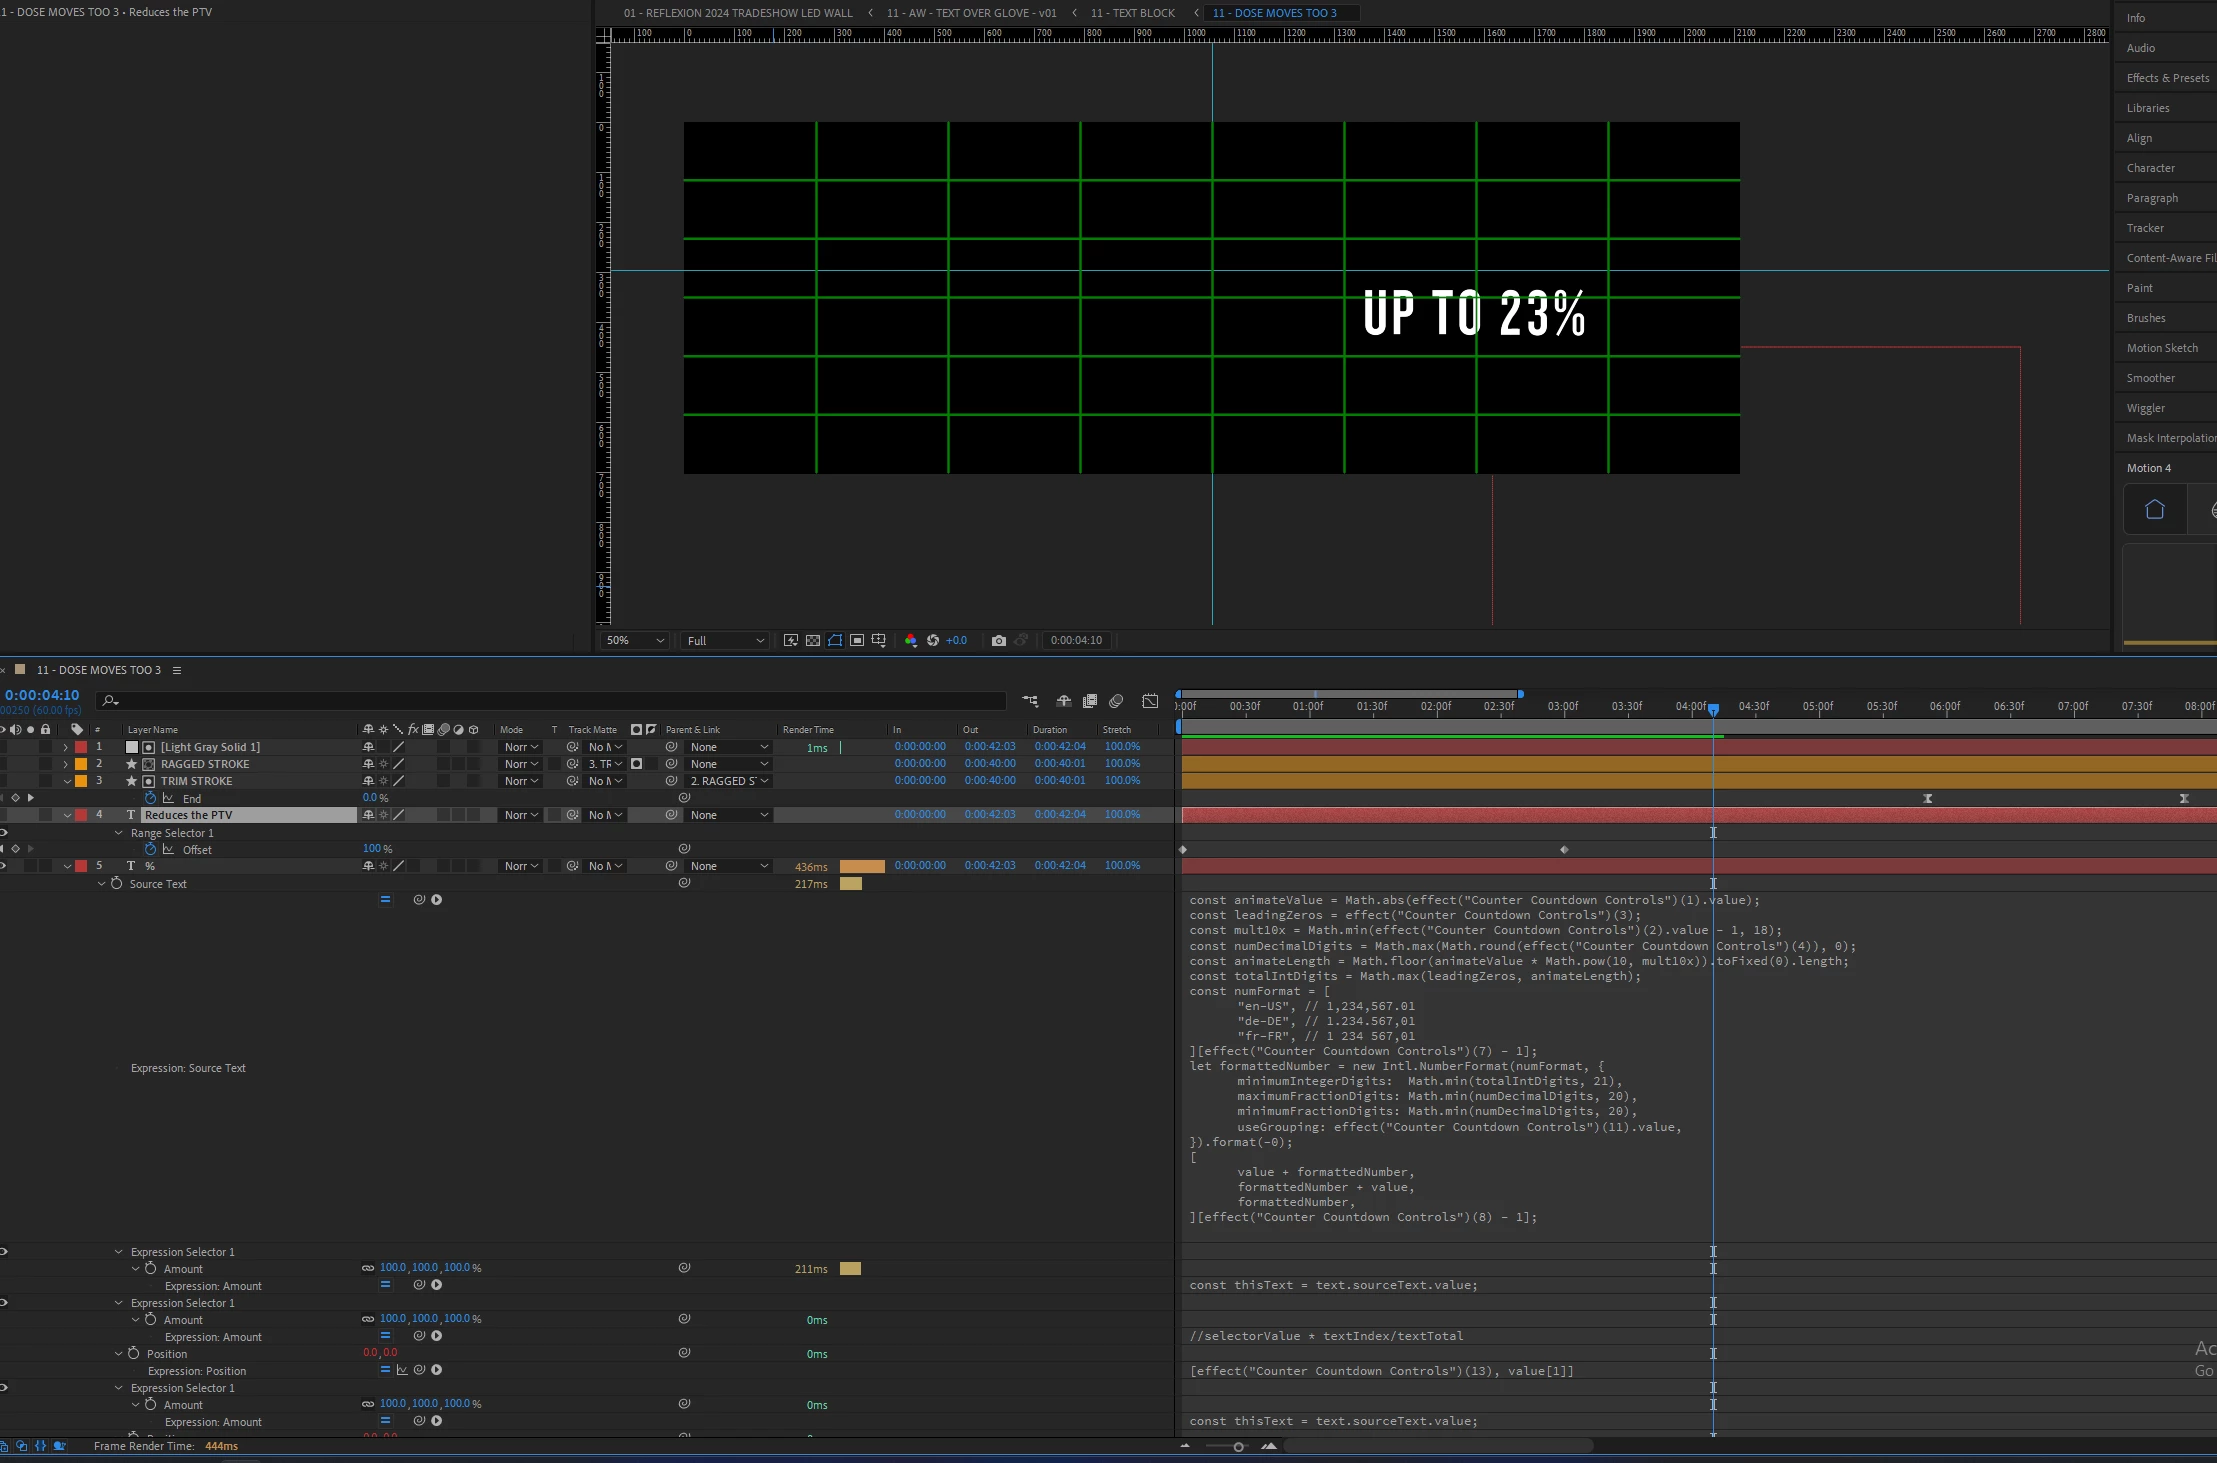Open the Full resolution dropdown
The height and width of the screenshot is (1463, 2217).
(725, 641)
